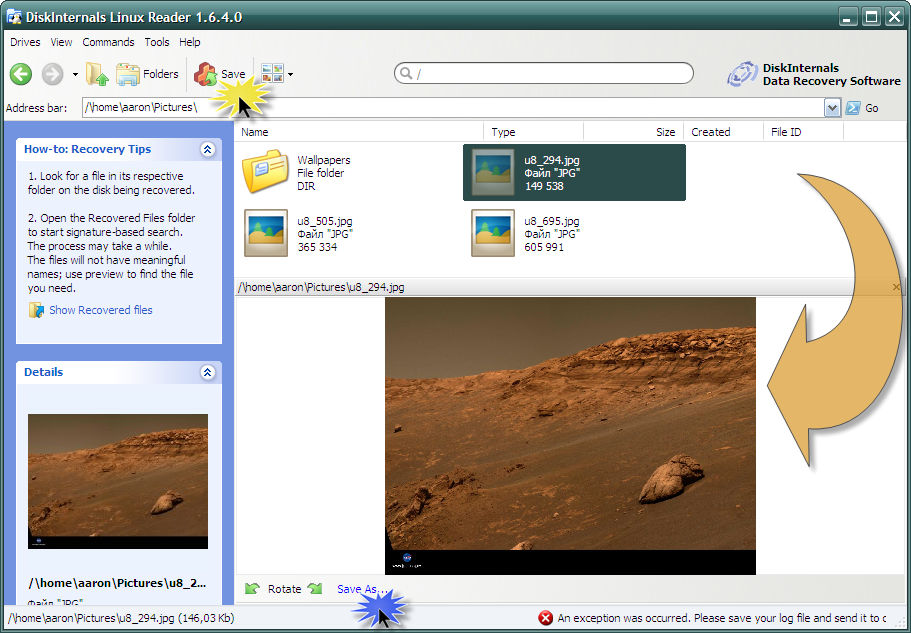Viewport: 911px width, 633px height.
Task: Go up one folder level
Action: (97, 74)
